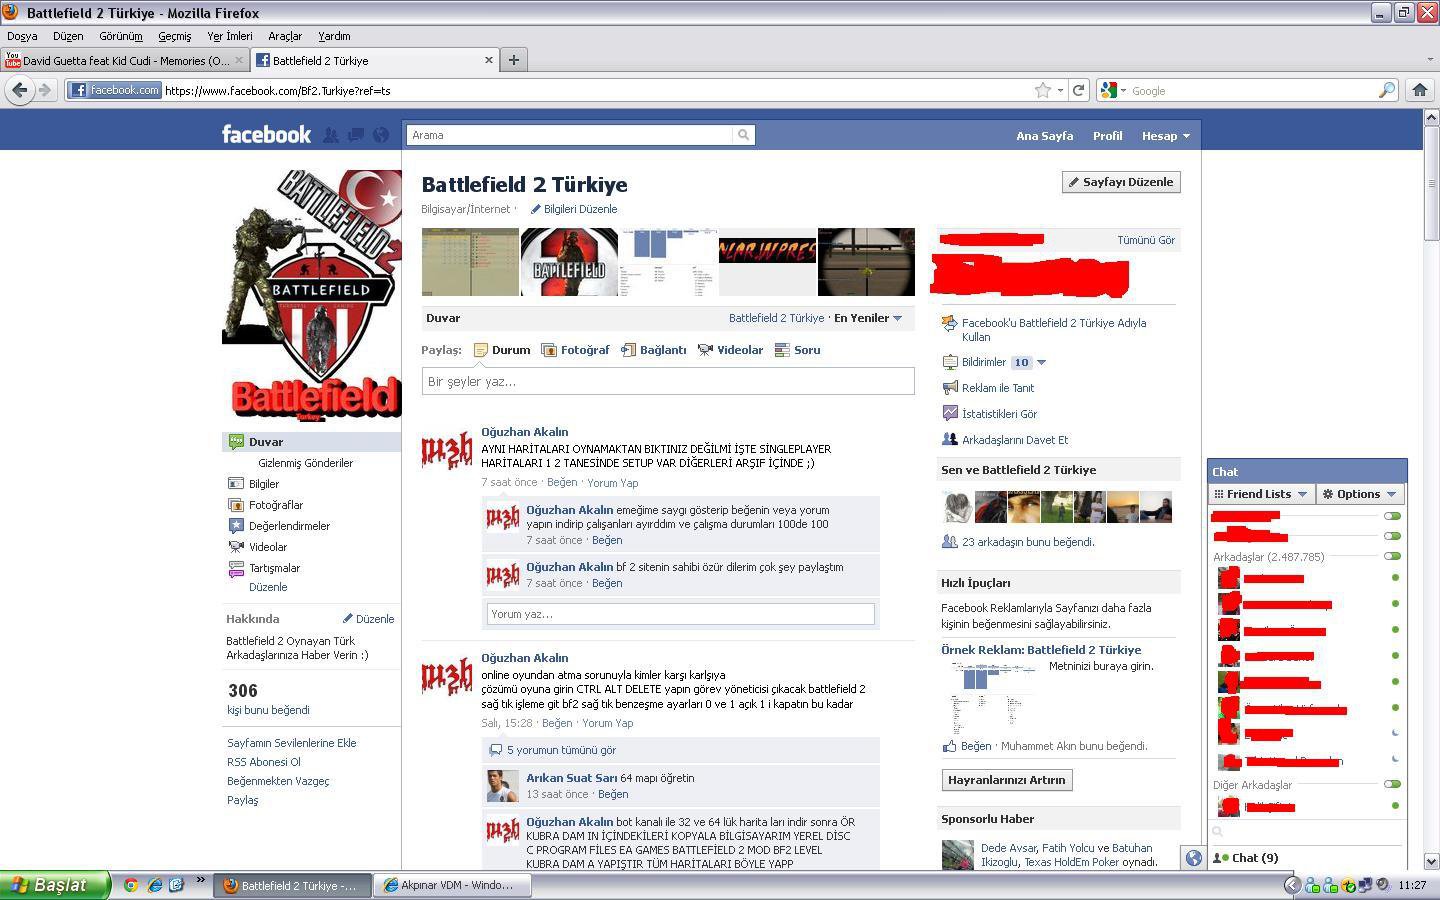This screenshot has width=1440, height=900.
Task: Open the Dosya menu
Action: tap(22, 36)
